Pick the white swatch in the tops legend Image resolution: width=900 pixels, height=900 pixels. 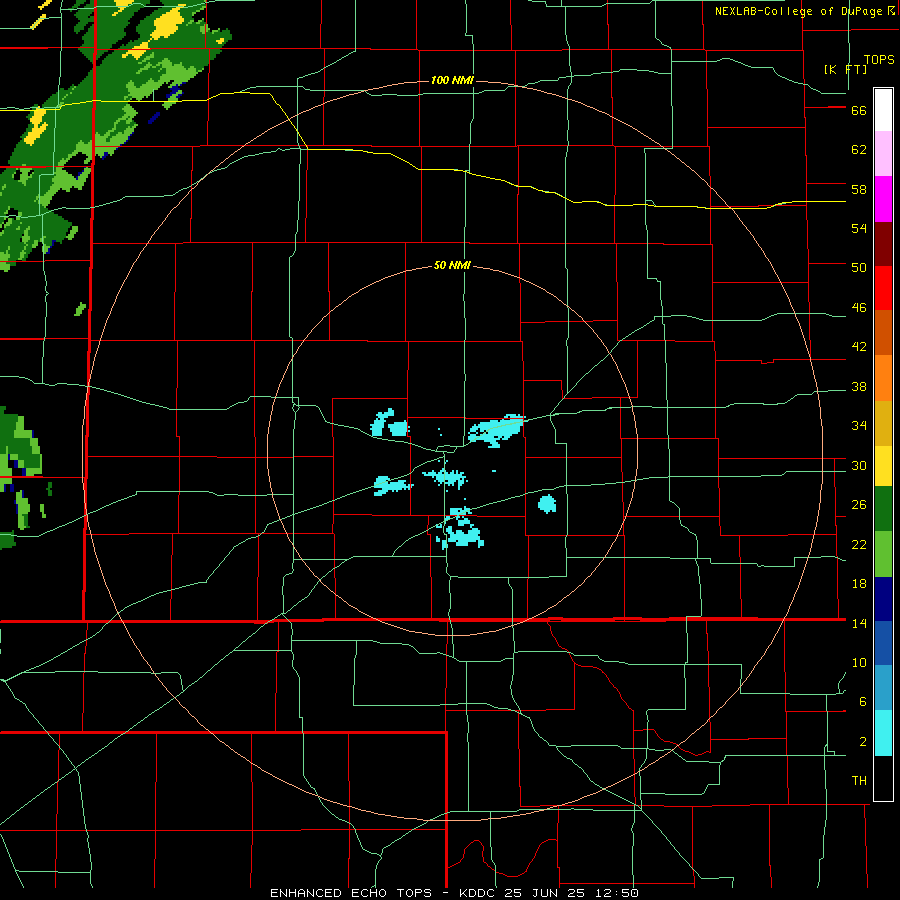[x=883, y=110]
